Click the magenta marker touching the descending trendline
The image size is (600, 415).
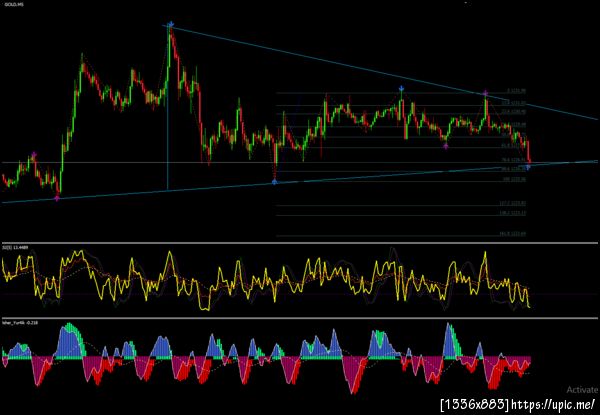[485, 93]
